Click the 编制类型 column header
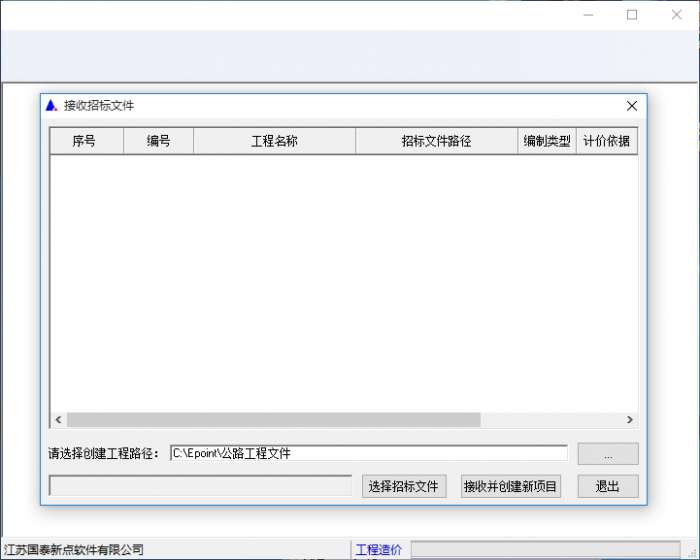 click(x=547, y=141)
